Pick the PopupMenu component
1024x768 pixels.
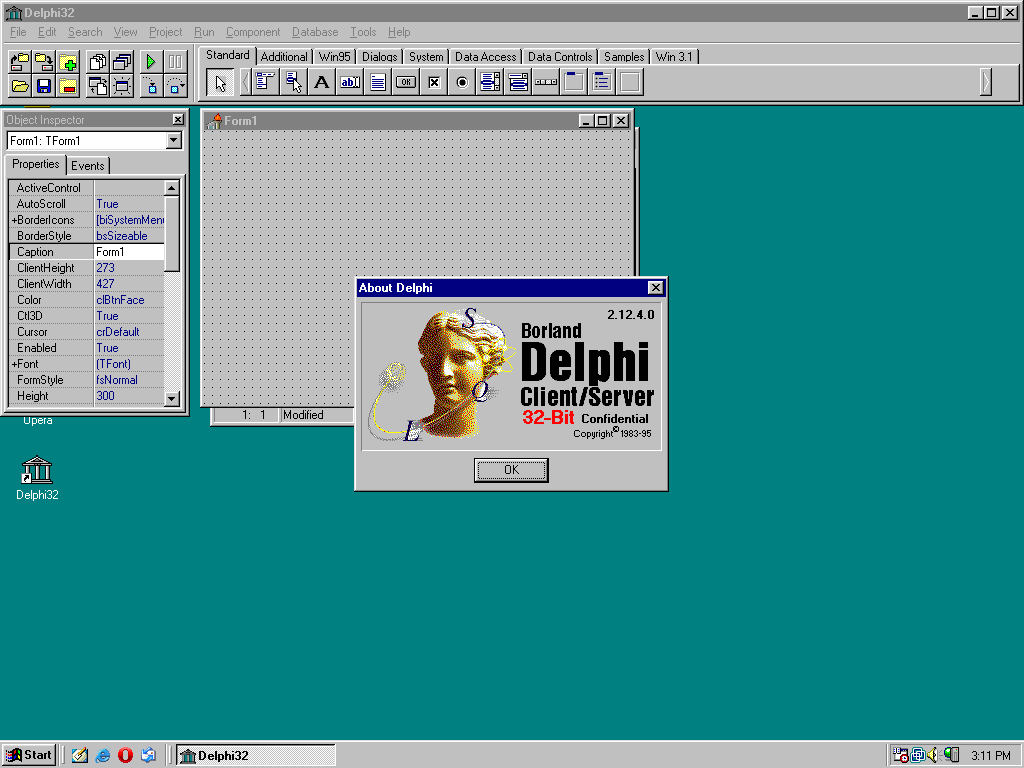[294, 82]
